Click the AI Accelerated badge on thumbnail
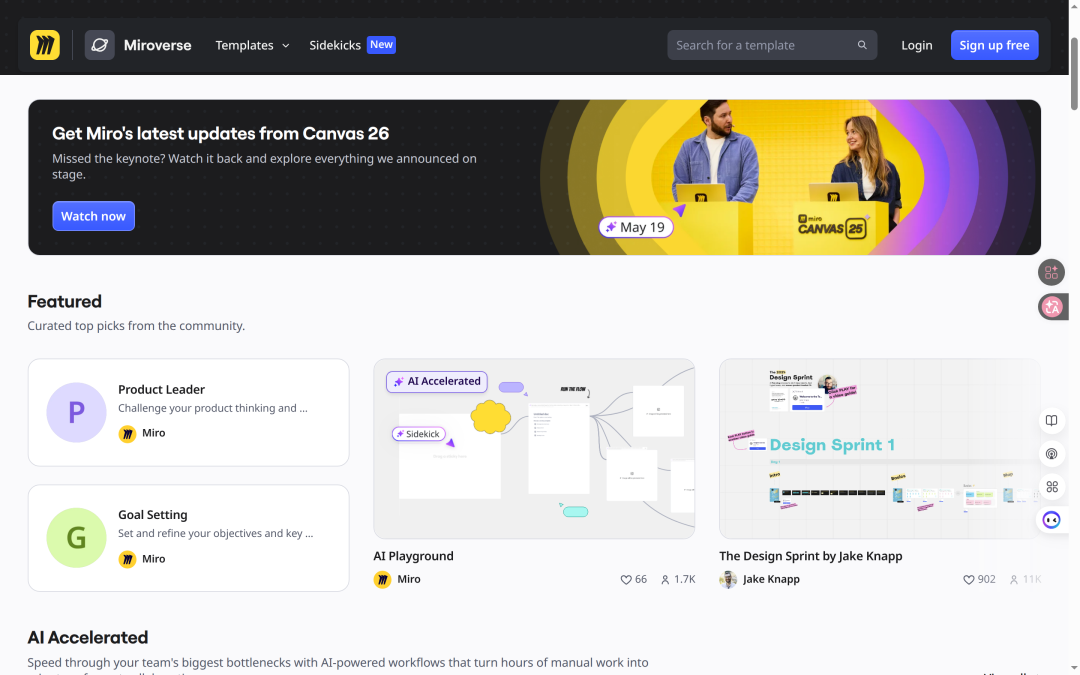This screenshot has height=675, width=1080. coord(437,382)
